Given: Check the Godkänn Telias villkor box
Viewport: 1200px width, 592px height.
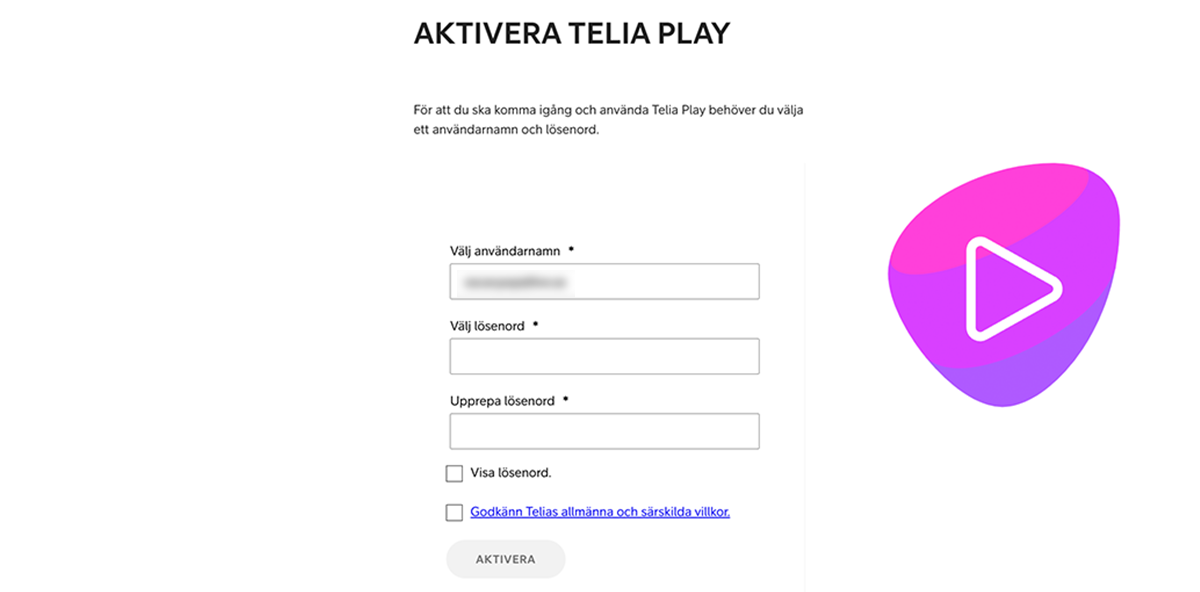Looking at the screenshot, I should point(452,512).
